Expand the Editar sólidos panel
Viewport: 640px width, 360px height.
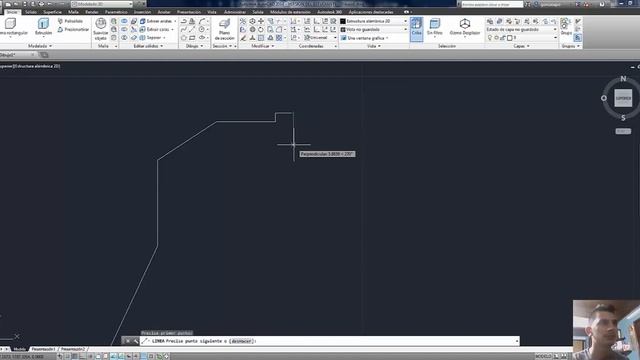click(148, 46)
